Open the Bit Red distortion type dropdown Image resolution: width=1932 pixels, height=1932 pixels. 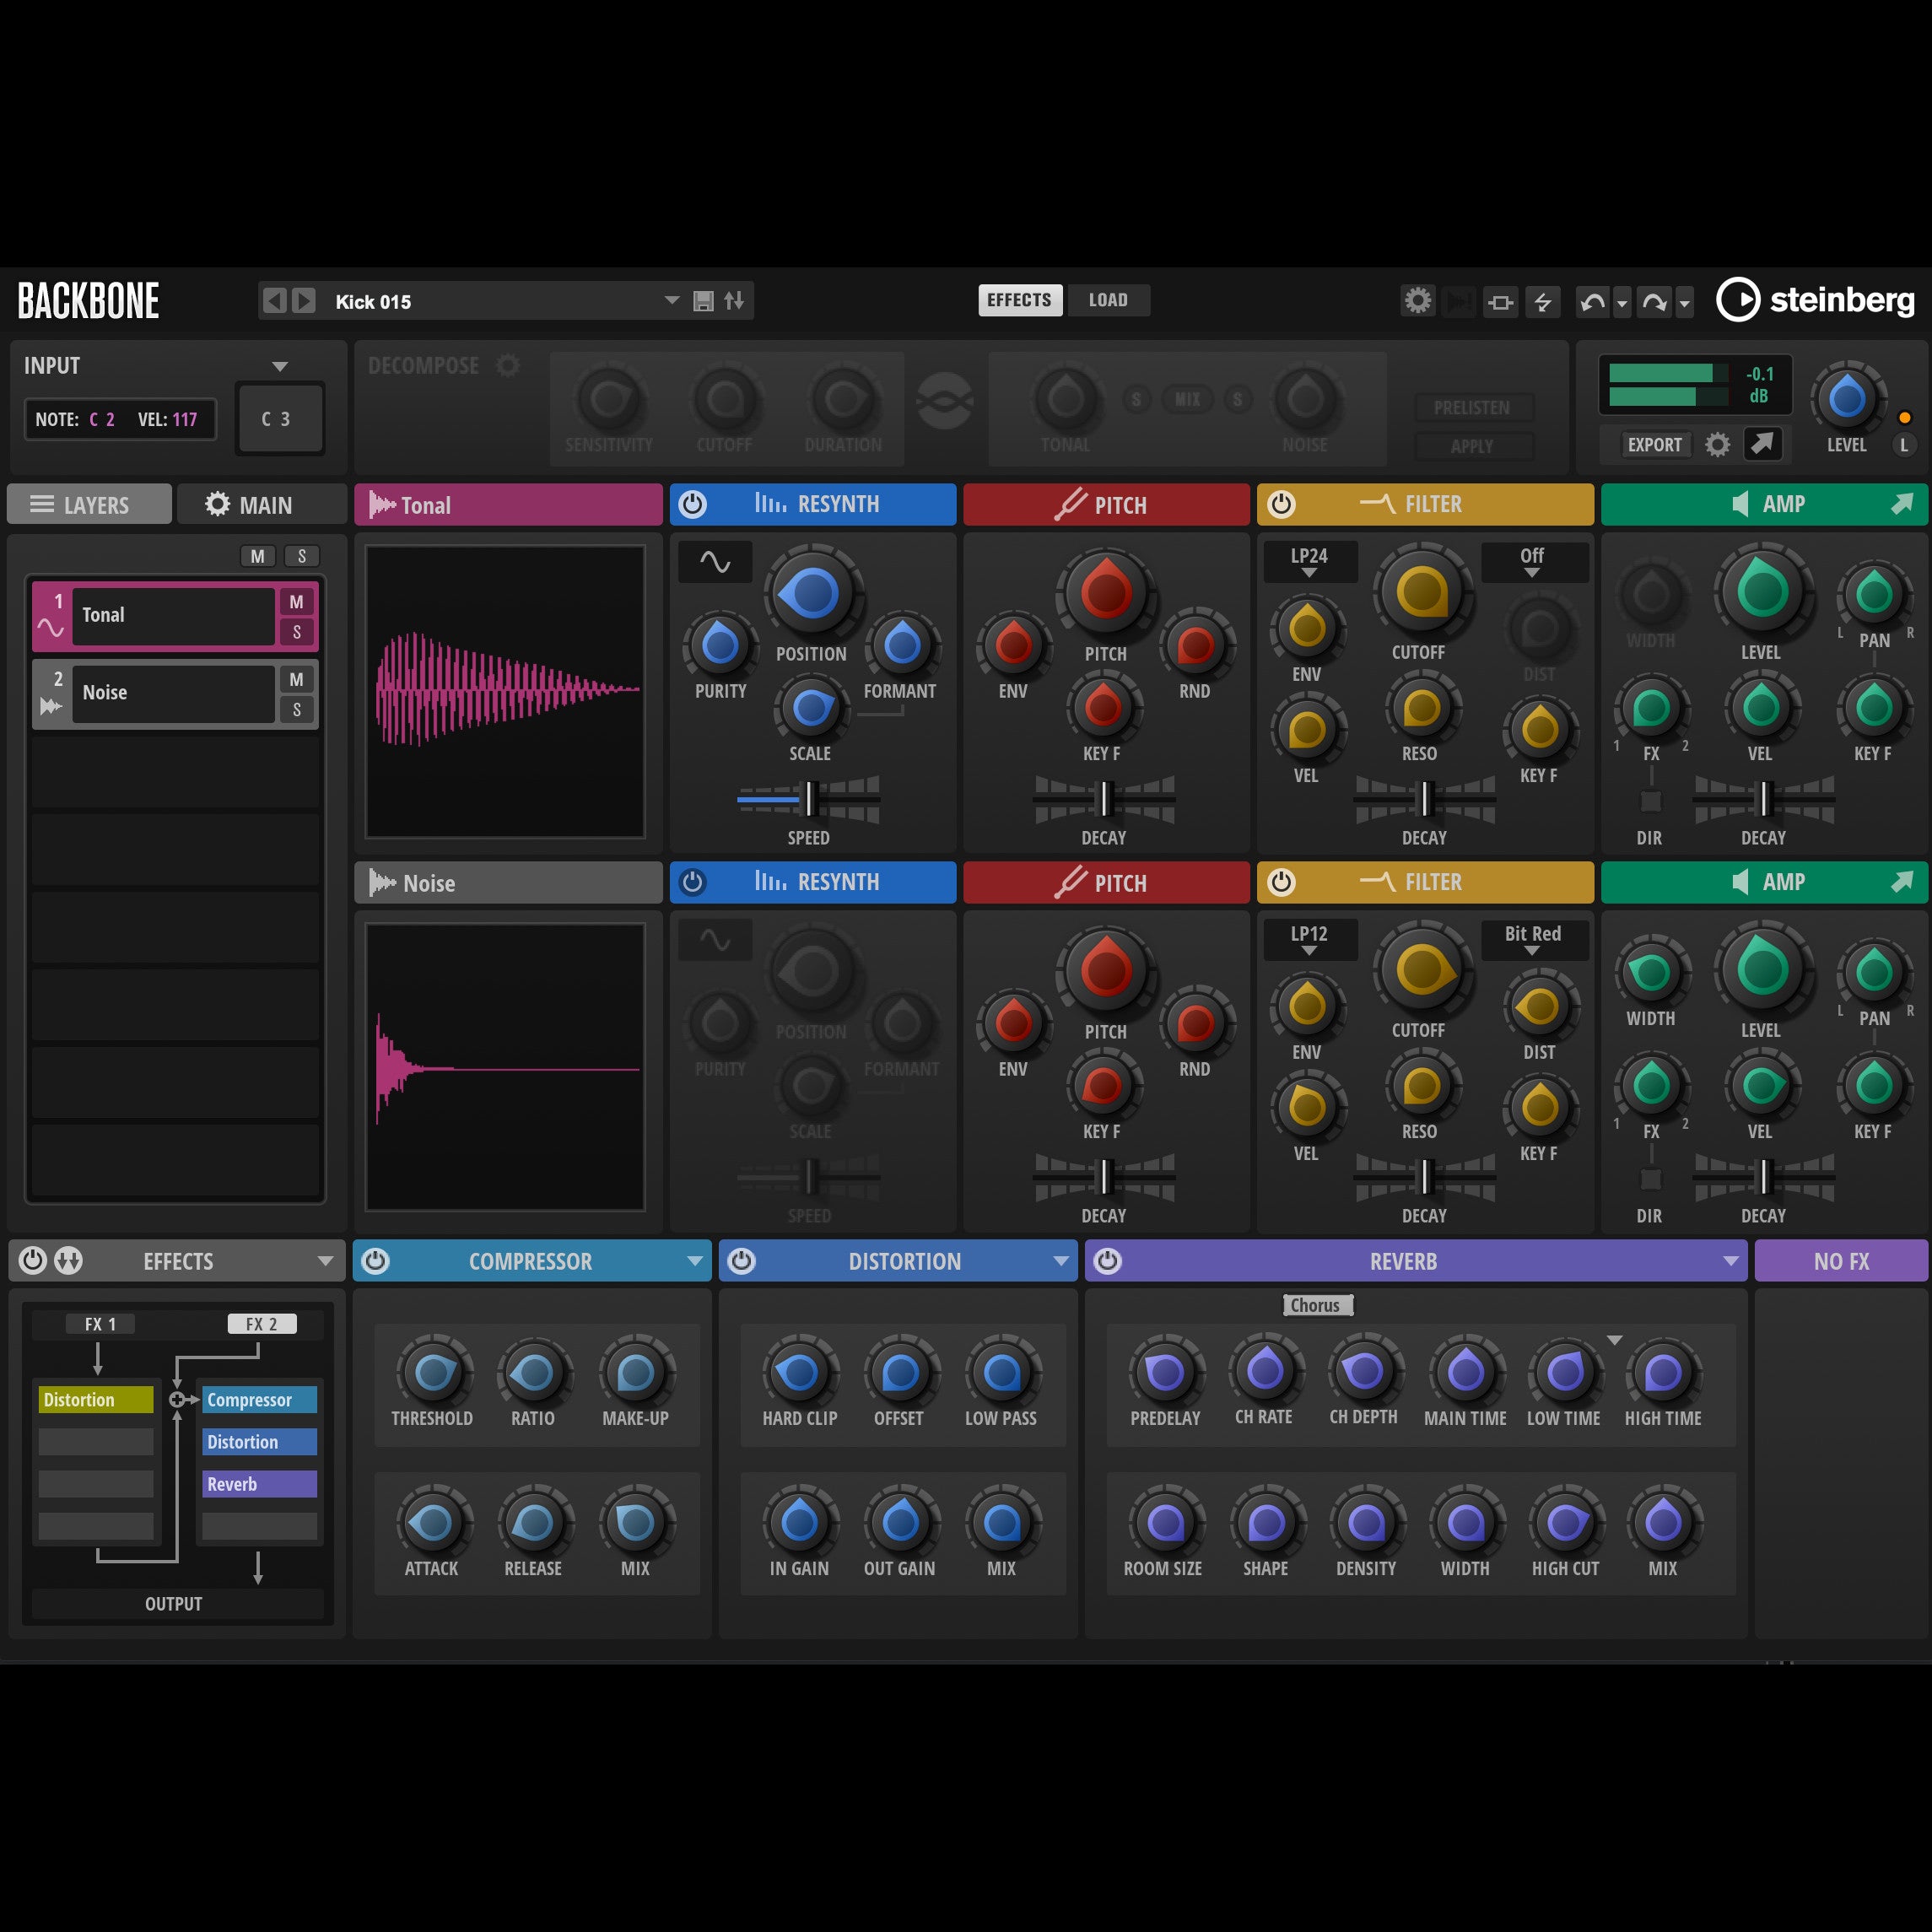[x=1534, y=940]
